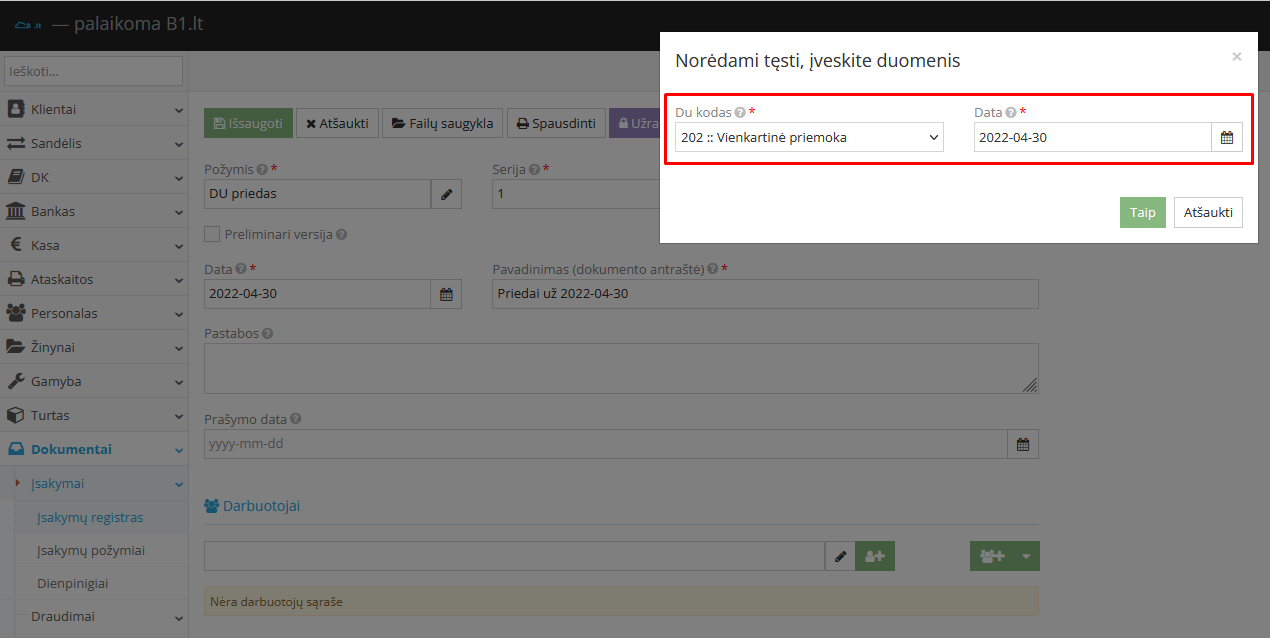The height and width of the screenshot is (638, 1270).
Task: Click help icon next to Du kodas
Action: click(x=740, y=113)
